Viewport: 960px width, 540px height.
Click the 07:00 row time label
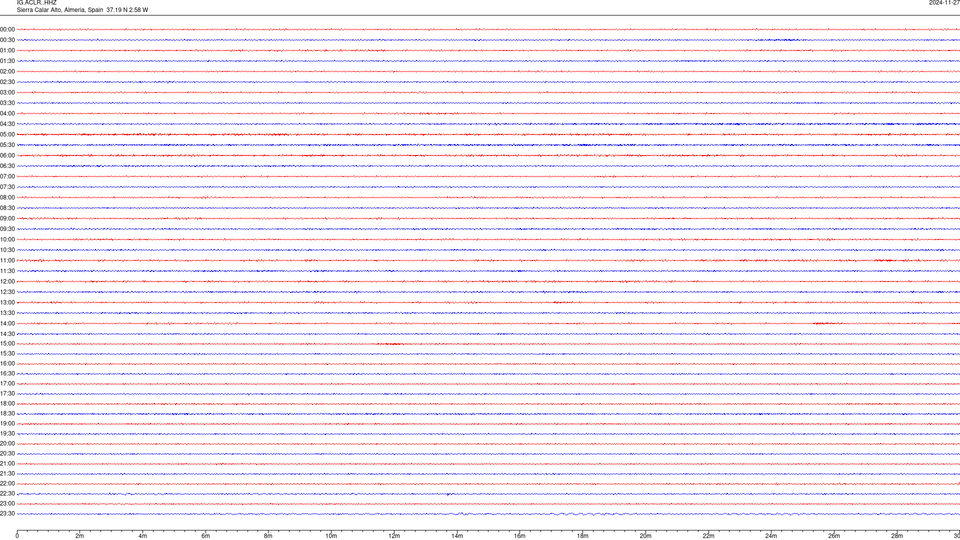7,176
